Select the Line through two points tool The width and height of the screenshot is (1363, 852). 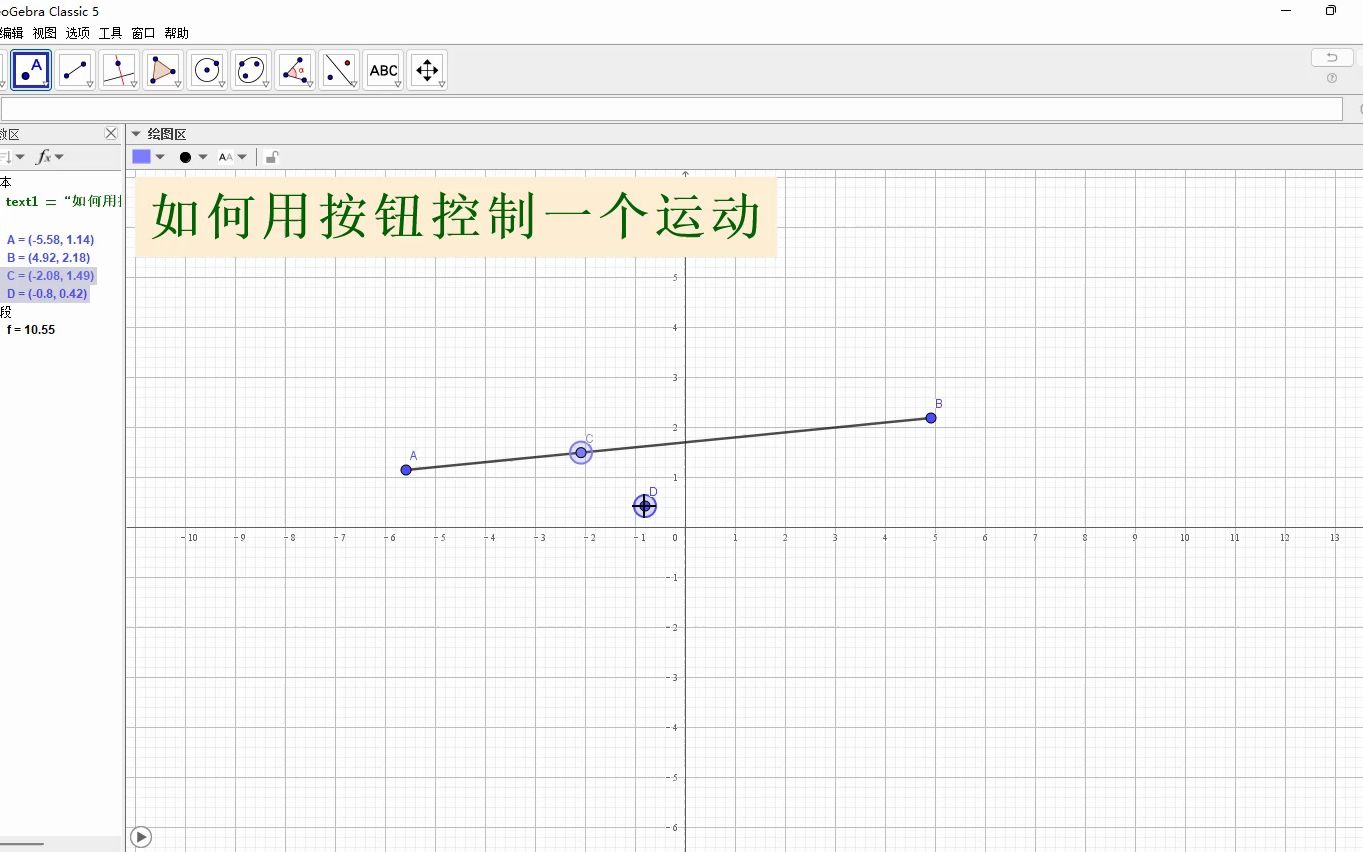coord(75,70)
